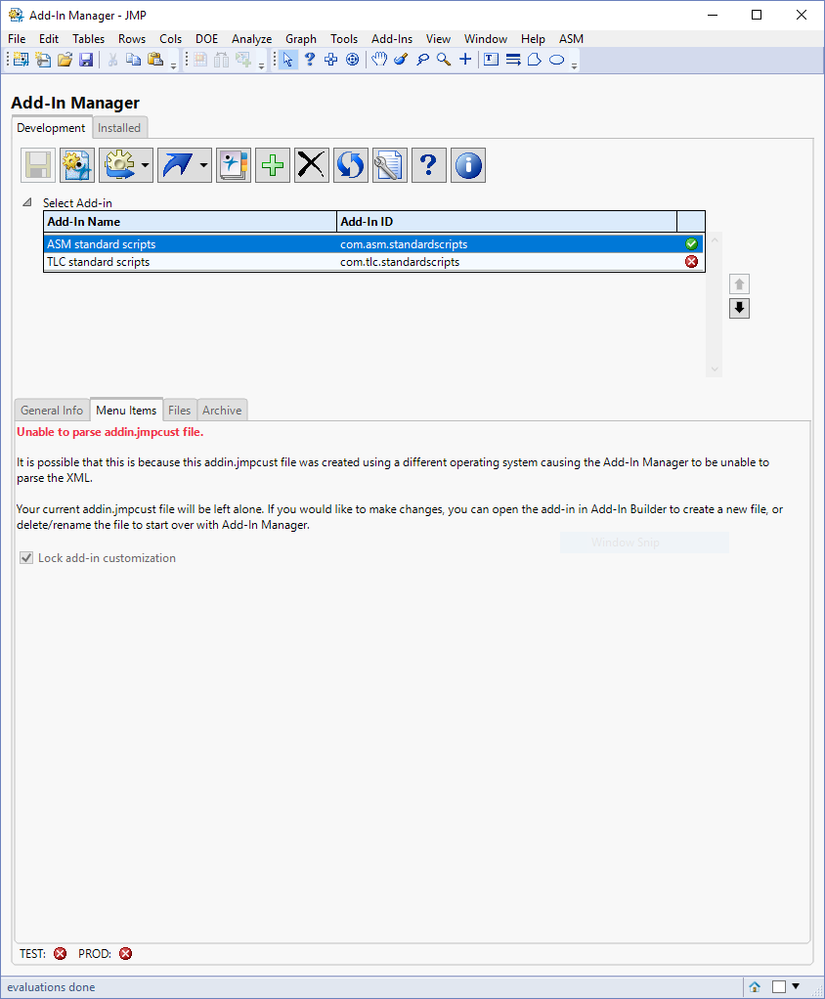The image size is (825, 999).
Task: Click add-in list scrollbar down arrow
Action: (714, 370)
